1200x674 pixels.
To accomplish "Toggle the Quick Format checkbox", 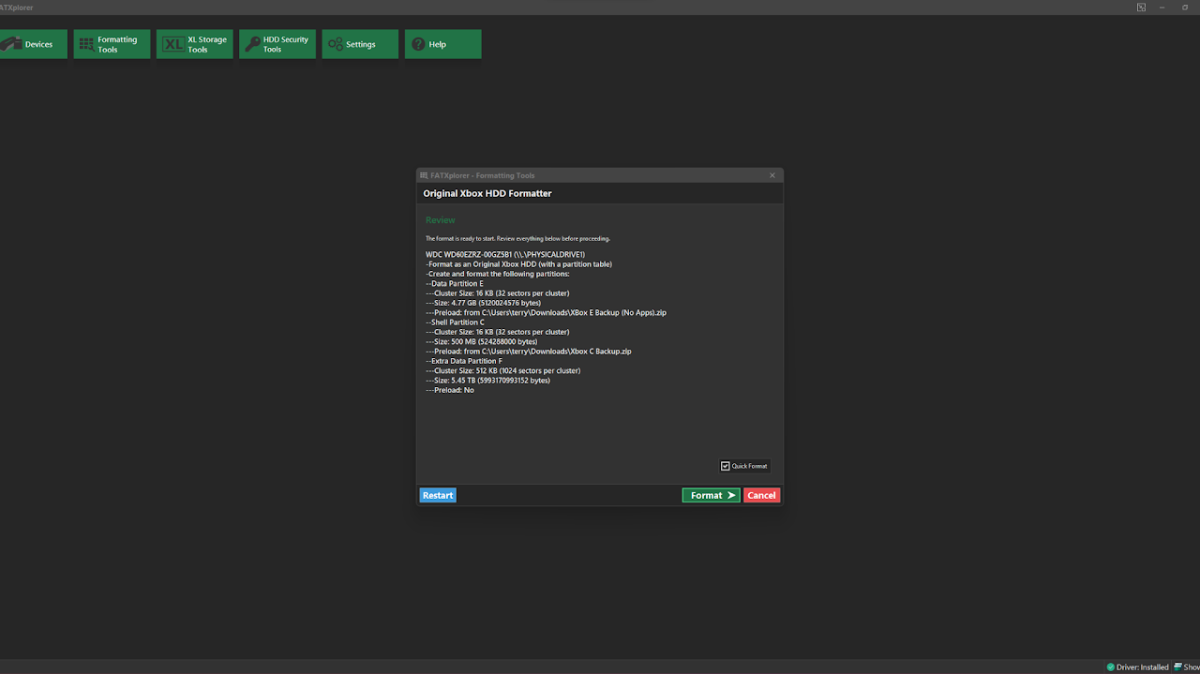I will point(726,466).
